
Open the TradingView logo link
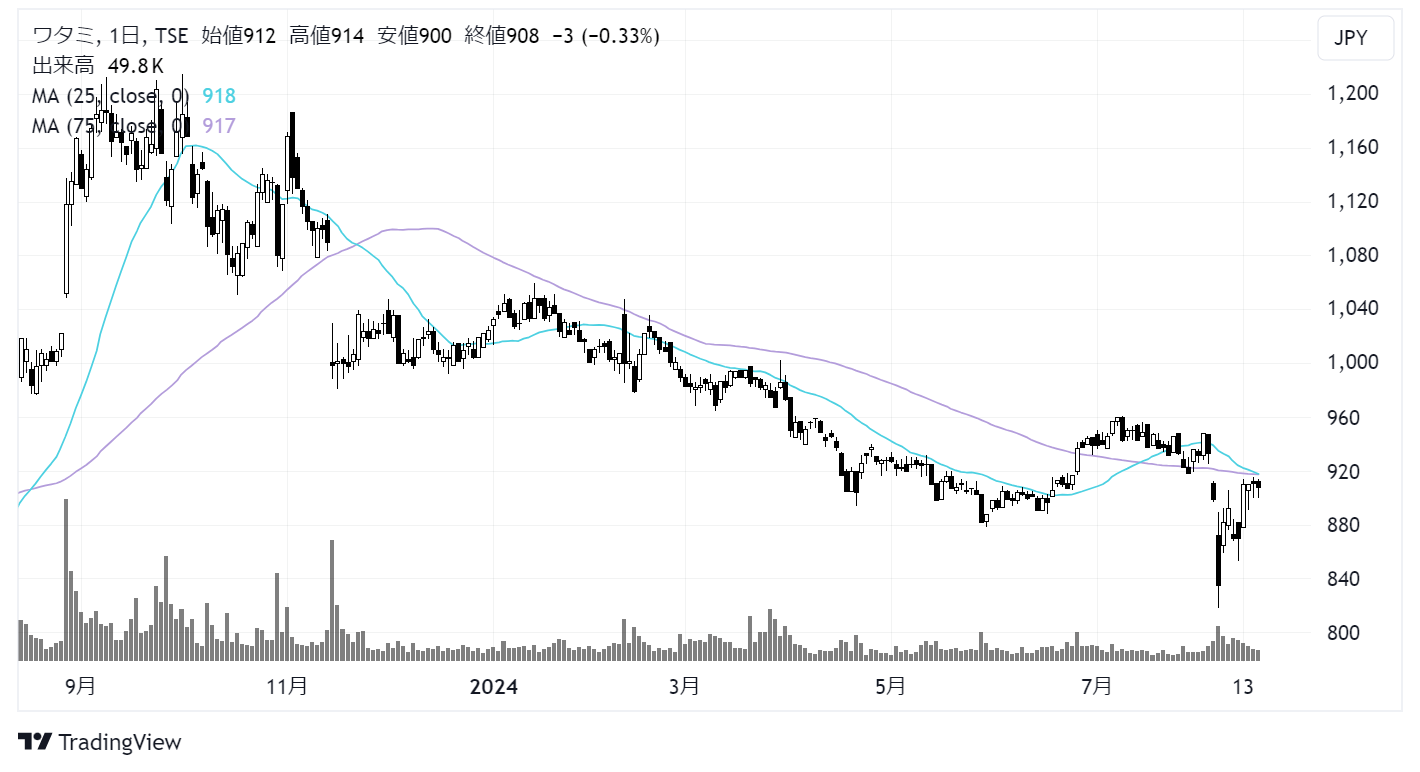(100, 742)
